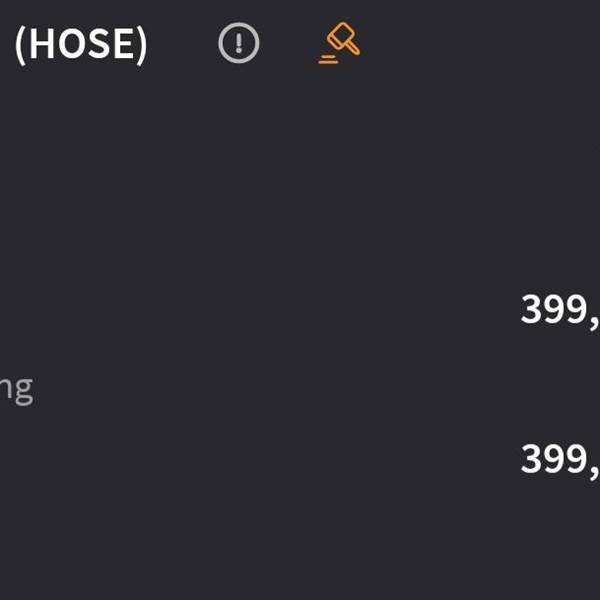
Task: Open the top 399 number field
Action: click(x=558, y=310)
